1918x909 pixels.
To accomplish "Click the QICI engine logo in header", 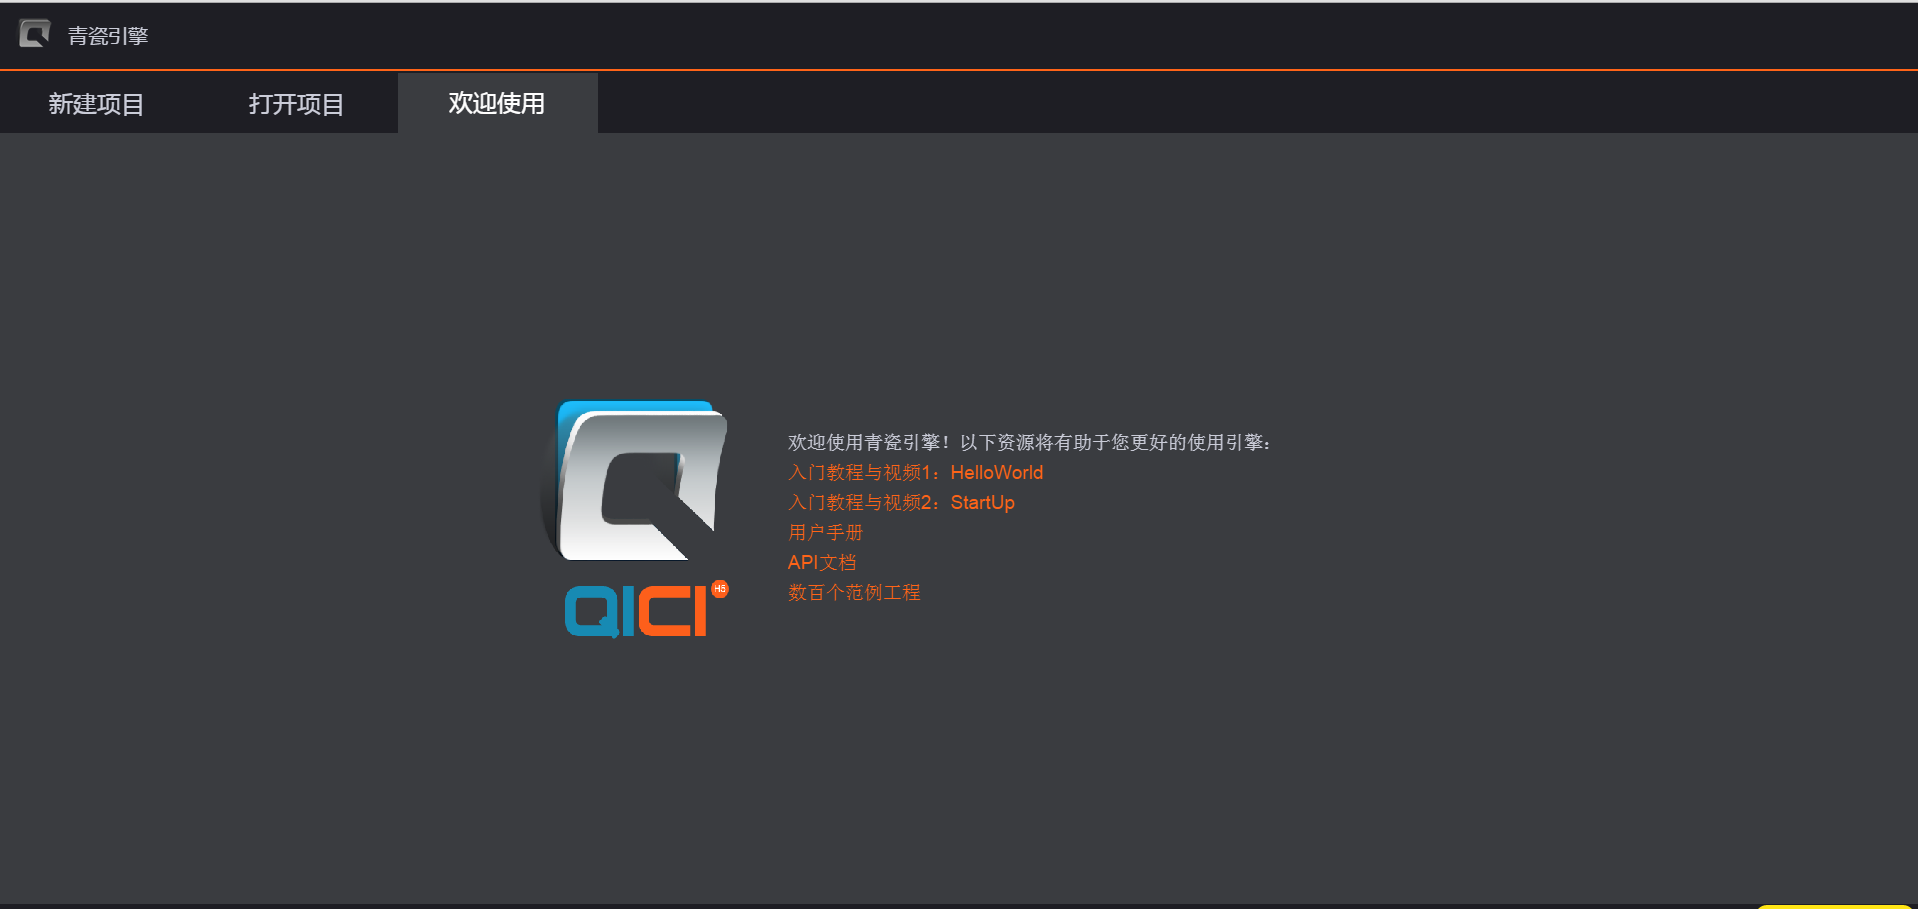I will coord(34,34).
